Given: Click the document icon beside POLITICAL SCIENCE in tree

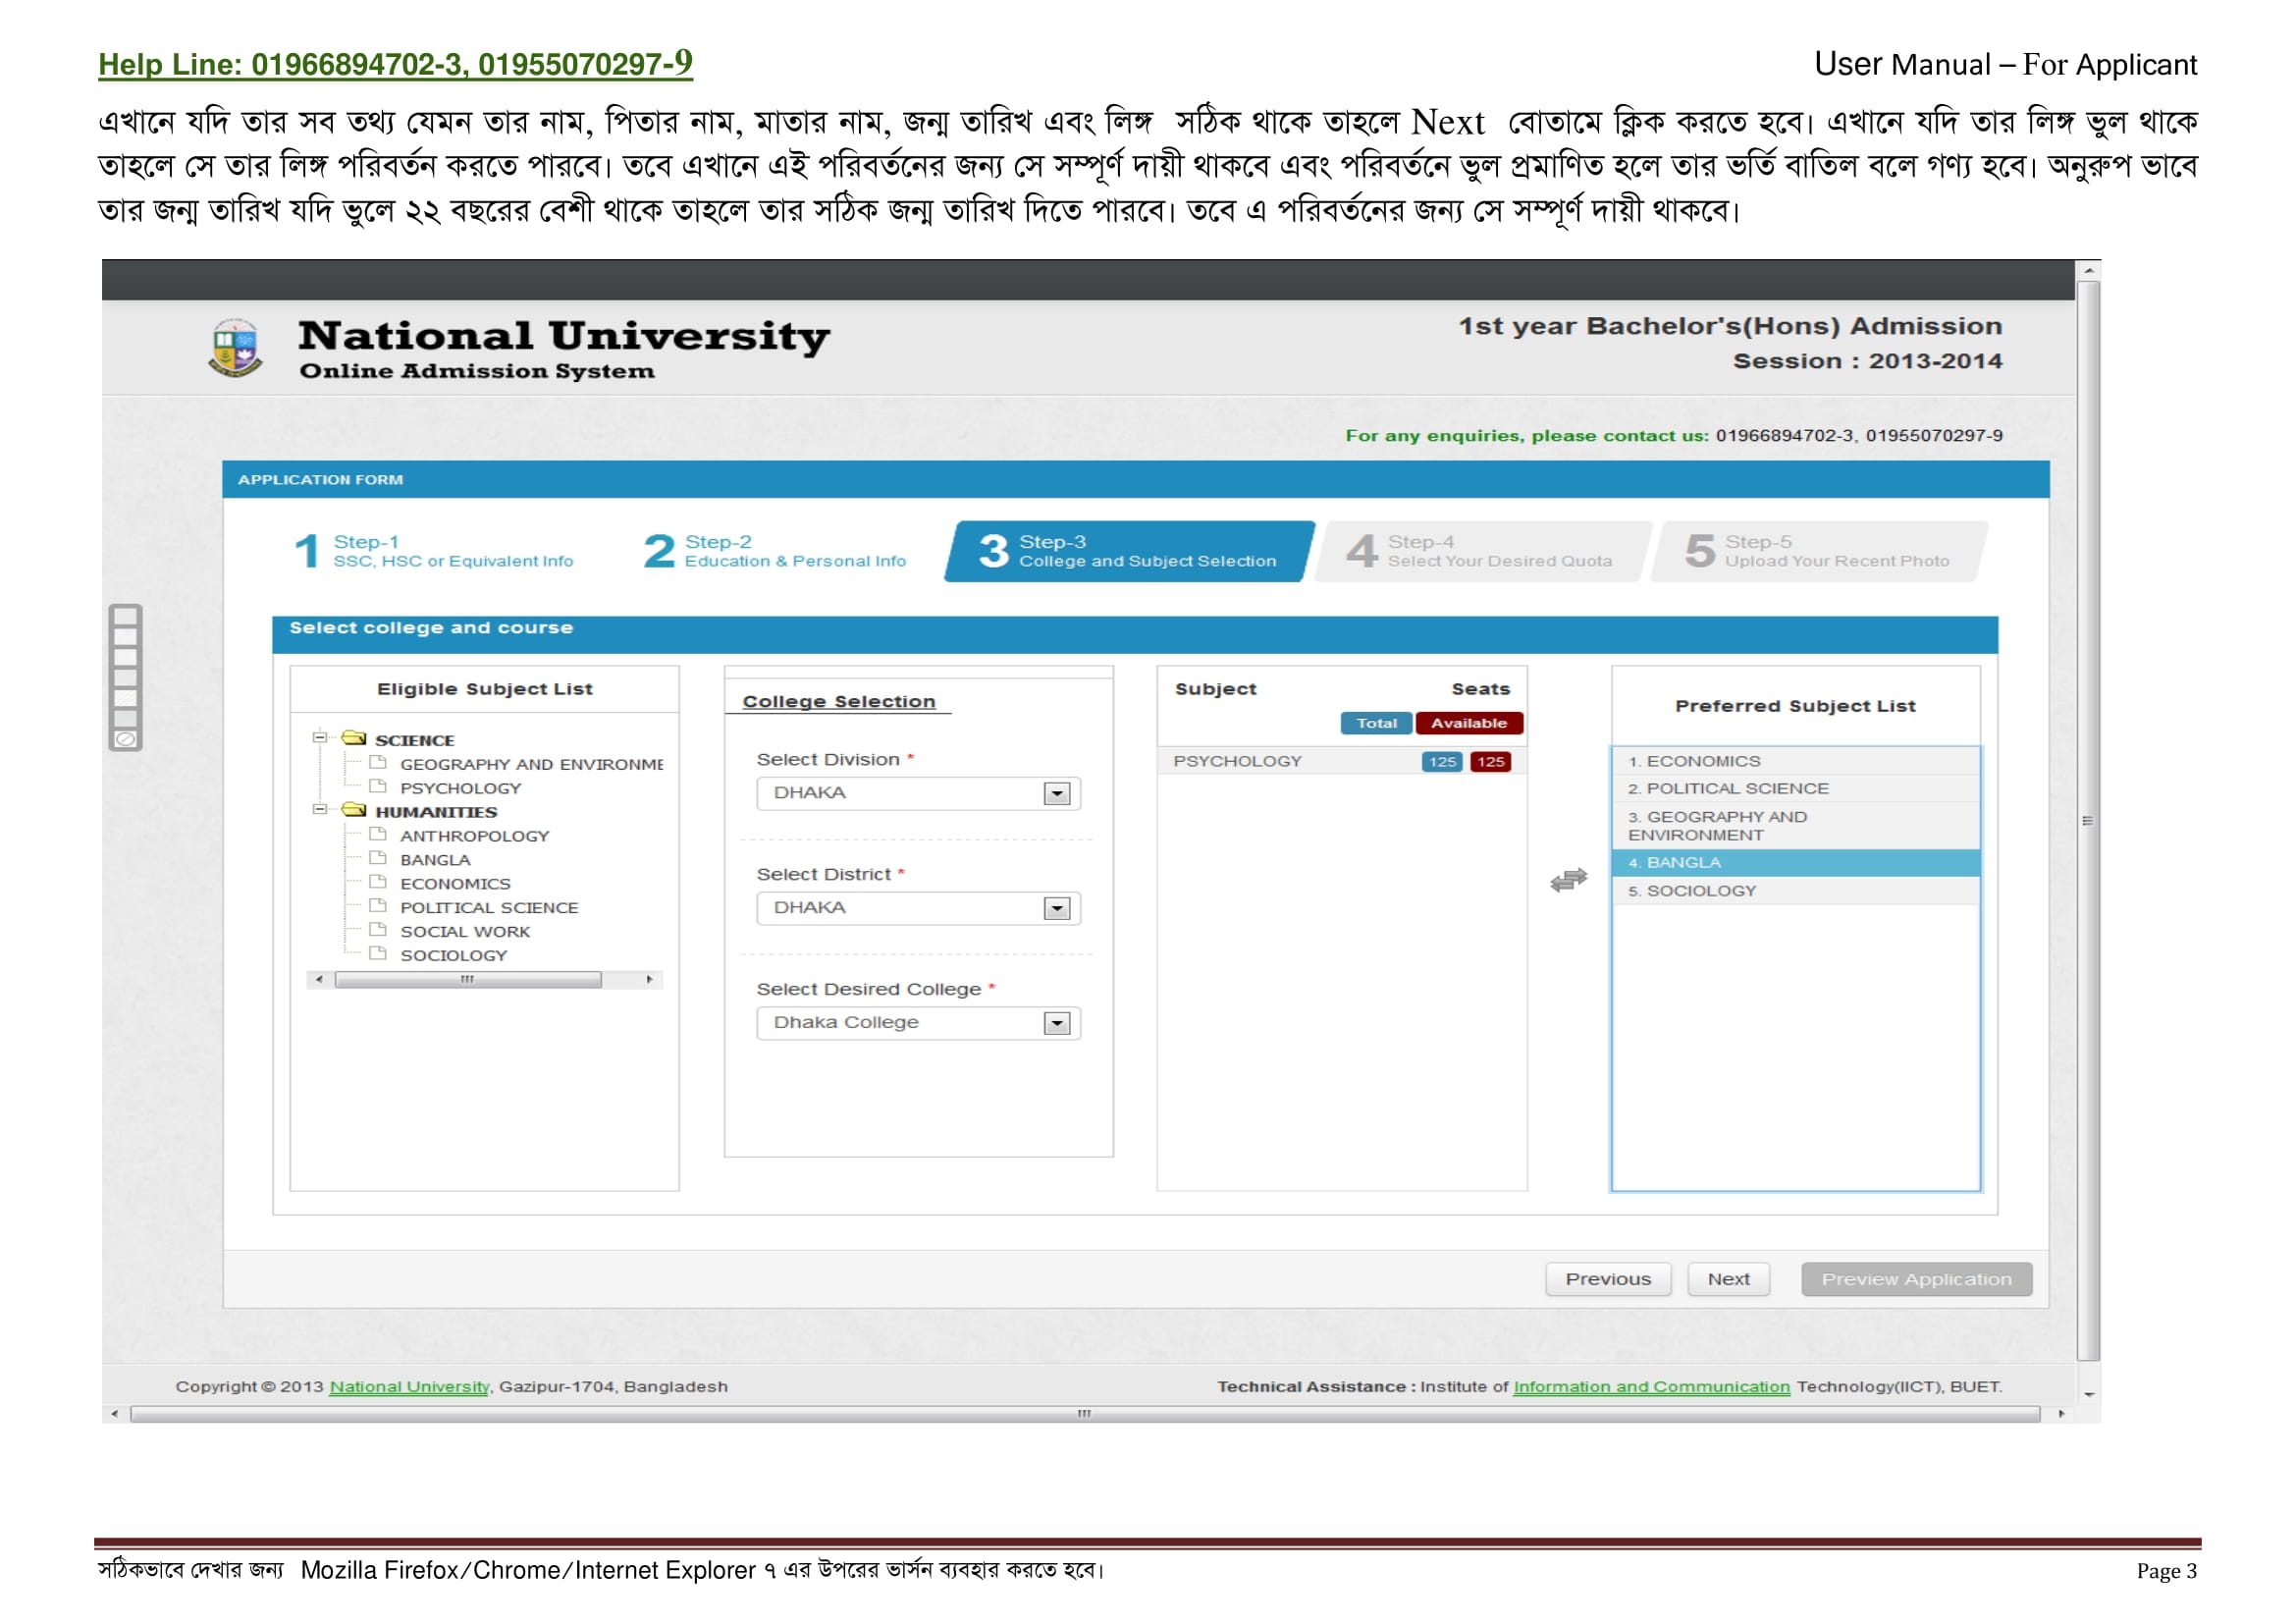Looking at the screenshot, I should 378,906.
